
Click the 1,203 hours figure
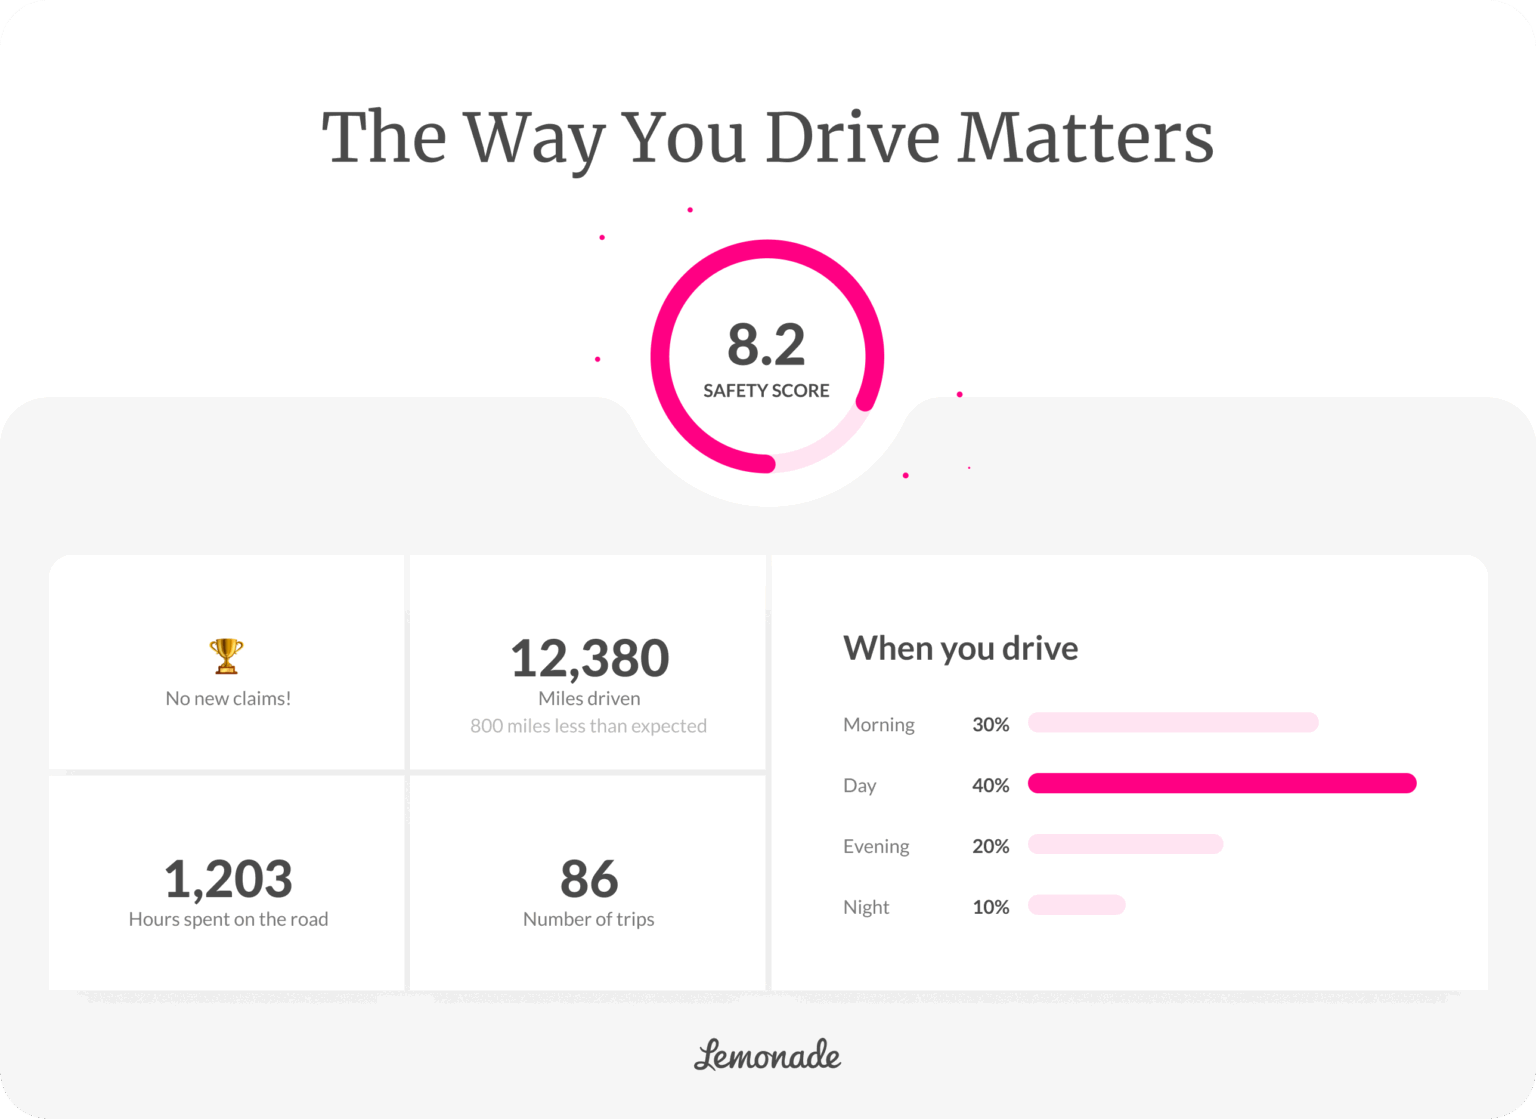click(228, 879)
